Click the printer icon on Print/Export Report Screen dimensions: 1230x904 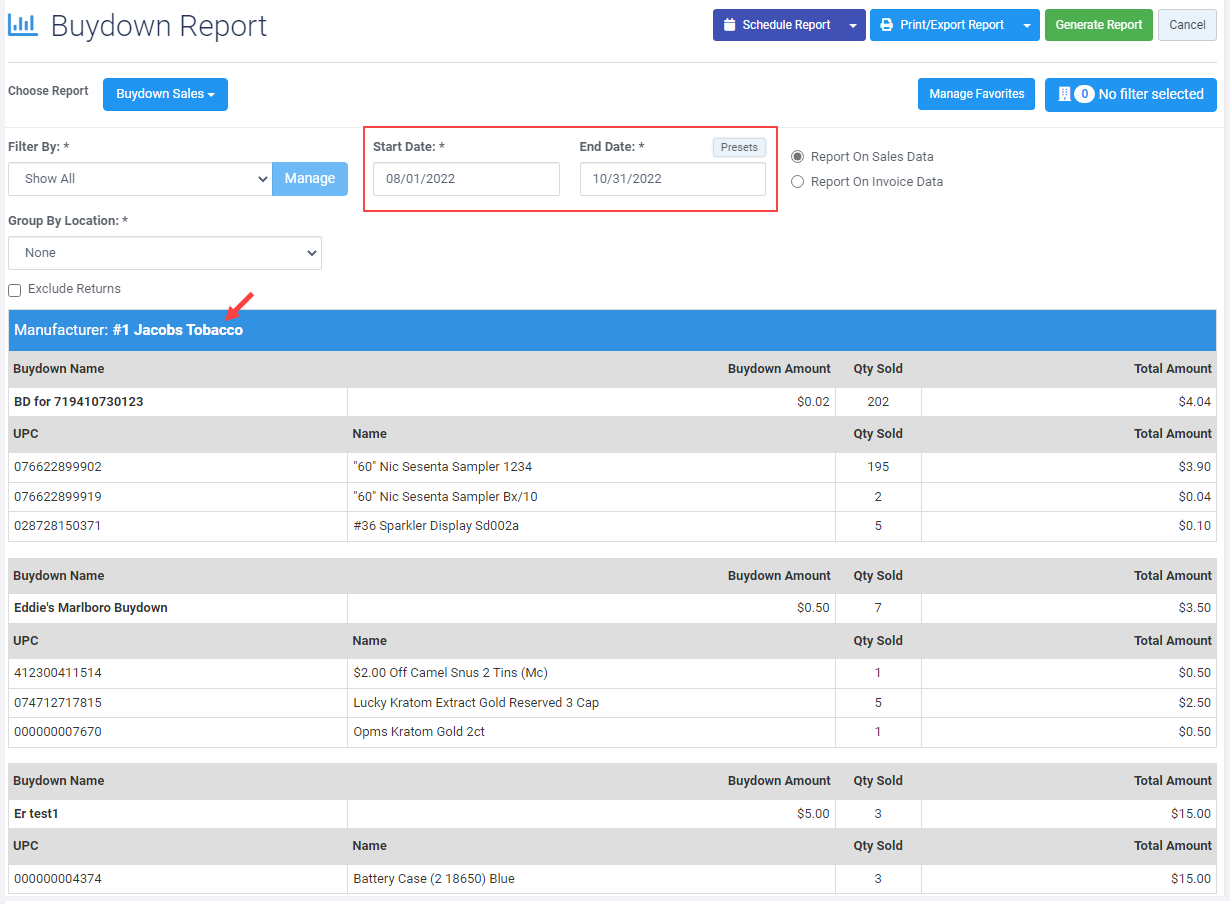(886, 25)
